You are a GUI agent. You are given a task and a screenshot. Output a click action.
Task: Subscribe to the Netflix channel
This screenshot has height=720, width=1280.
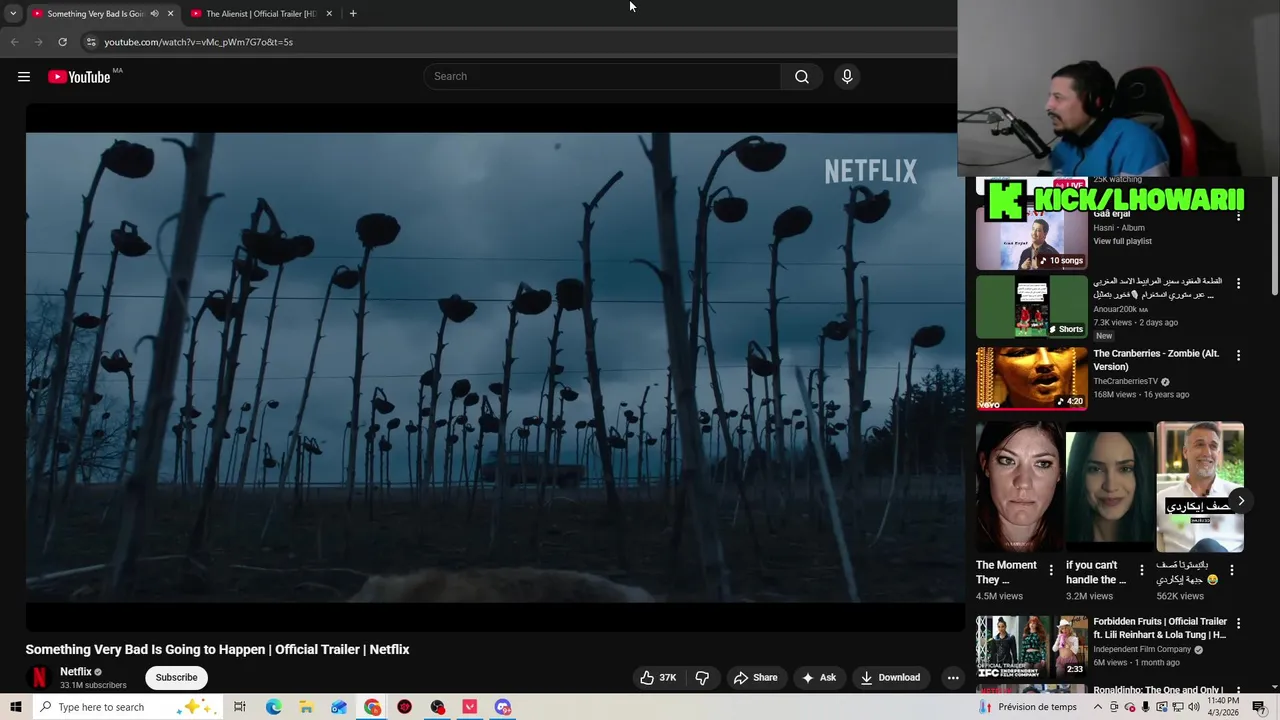tap(176, 677)
